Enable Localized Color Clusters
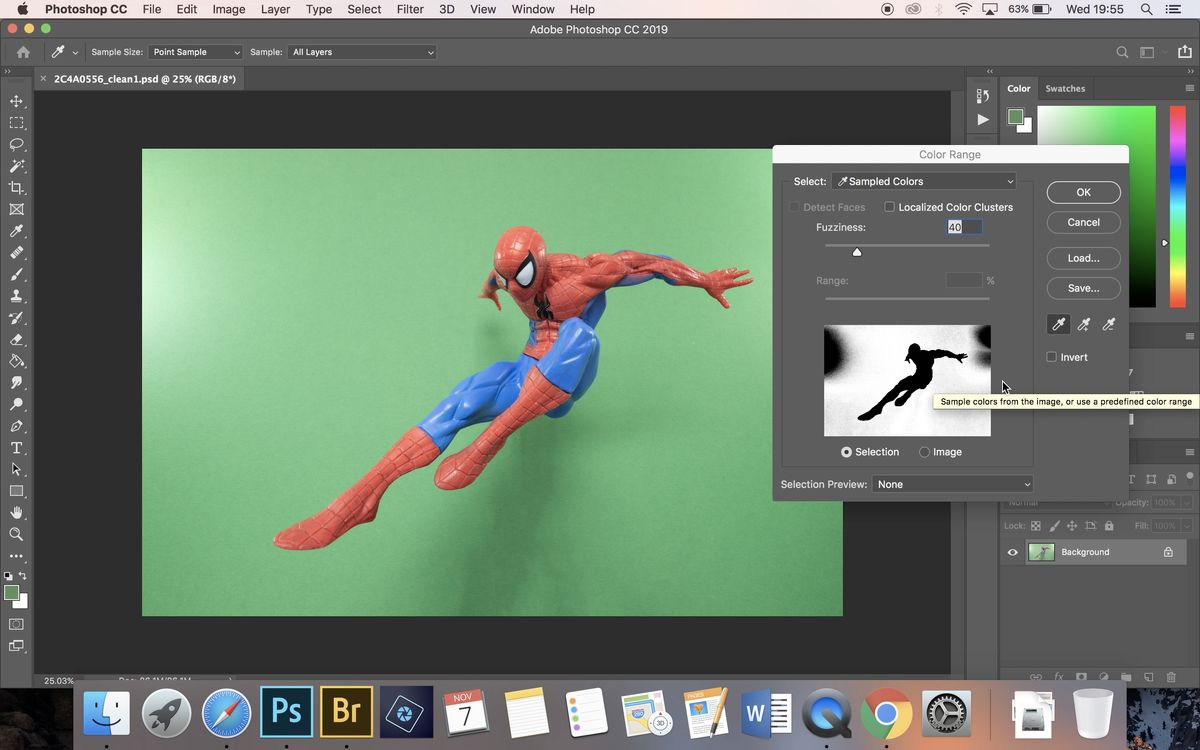 tap(889, 206)
